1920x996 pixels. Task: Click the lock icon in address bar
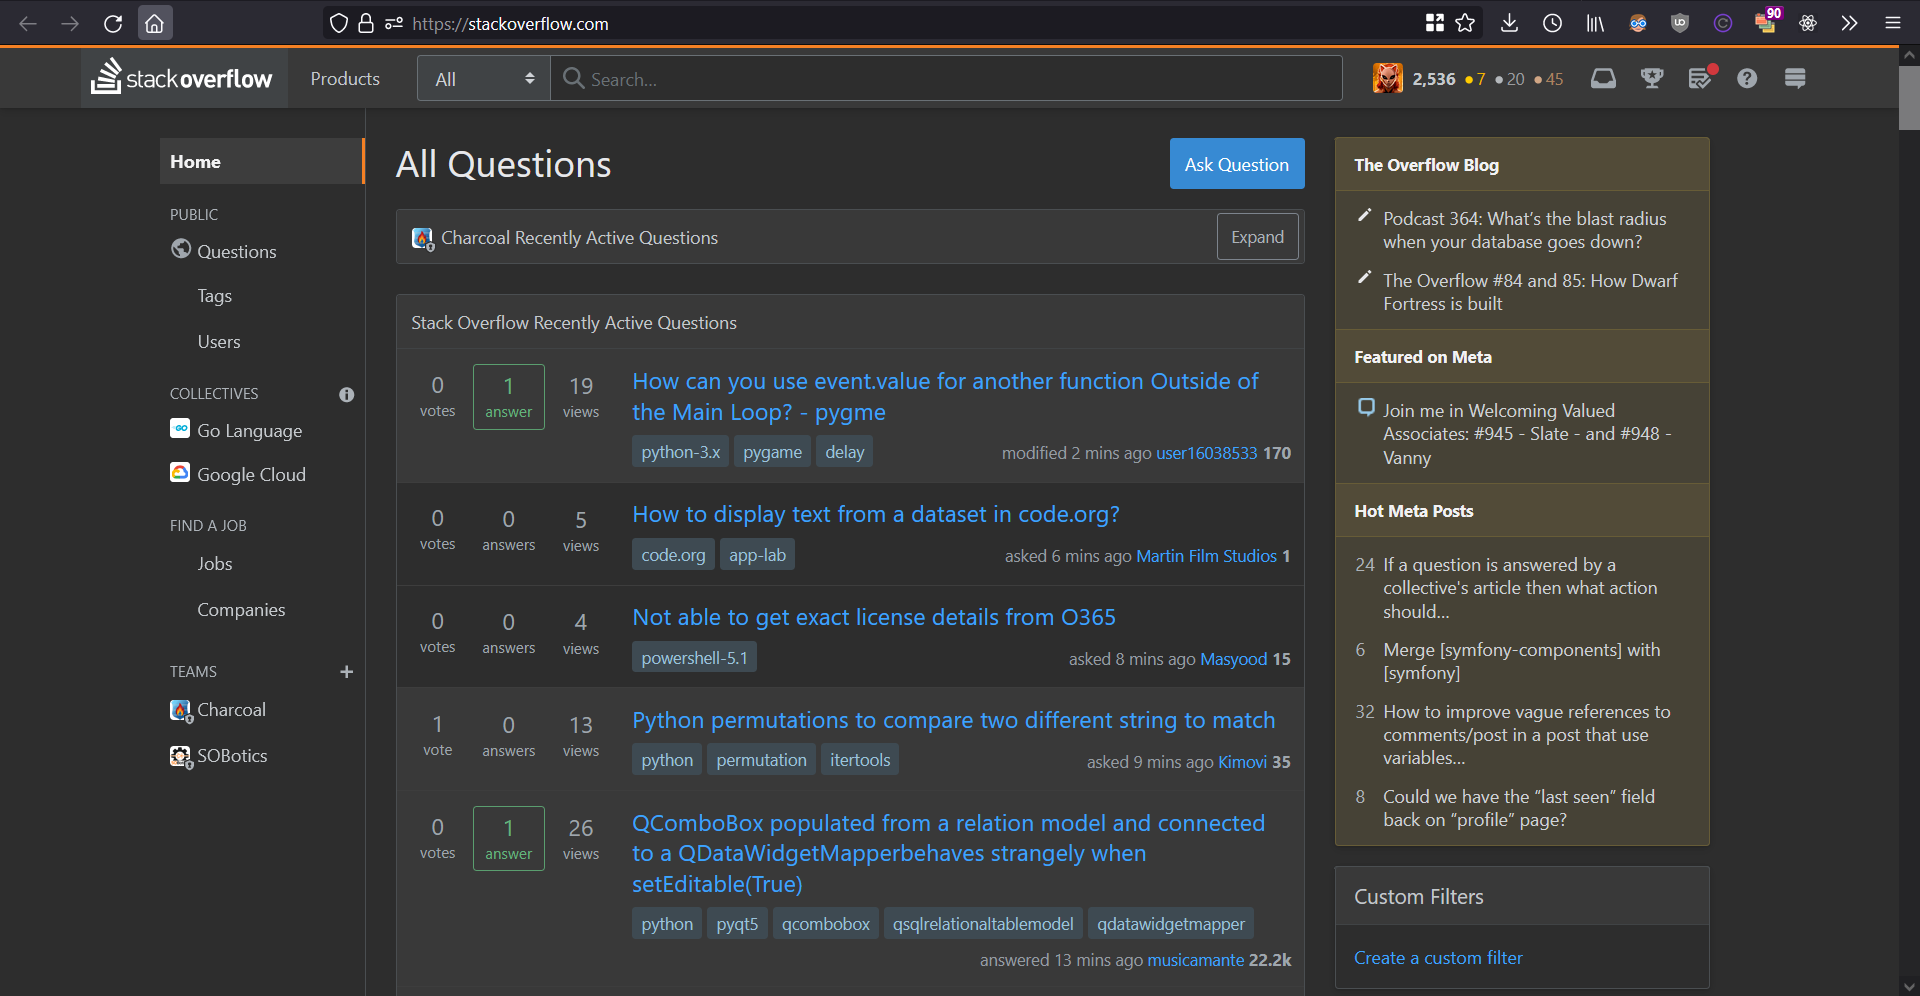366,23
